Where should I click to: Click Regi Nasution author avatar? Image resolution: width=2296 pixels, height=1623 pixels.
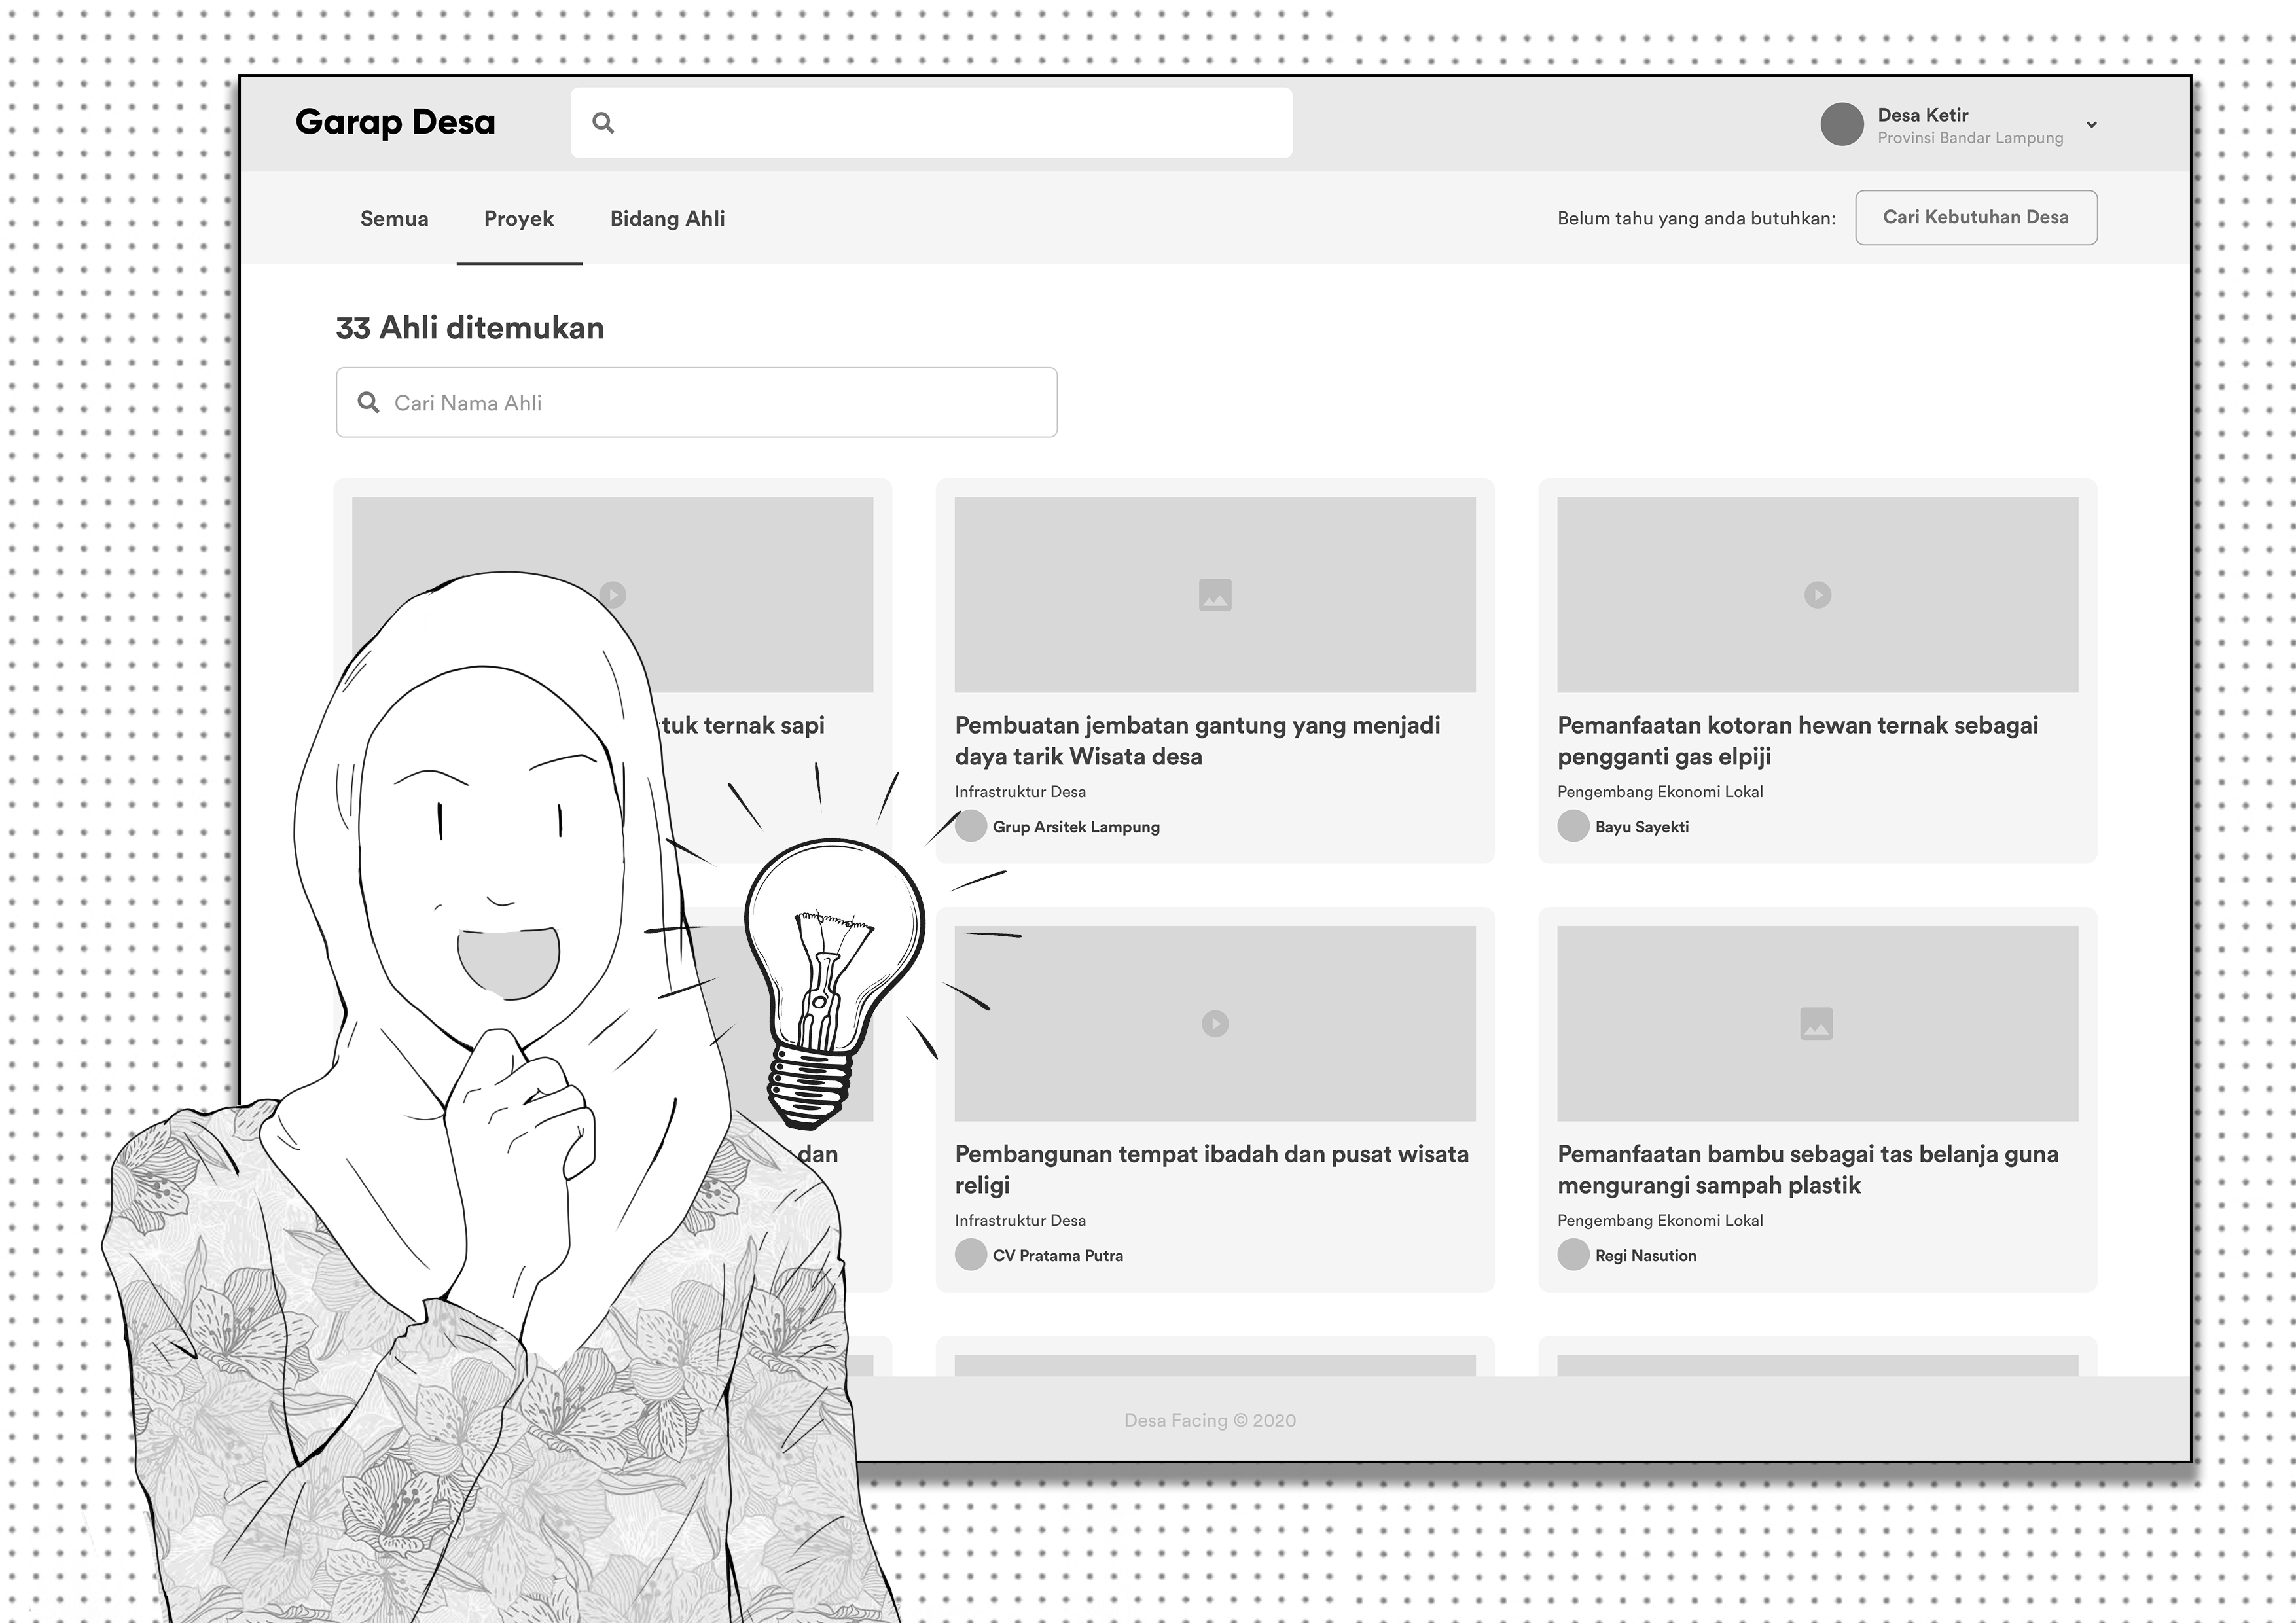point(1573,1255)
